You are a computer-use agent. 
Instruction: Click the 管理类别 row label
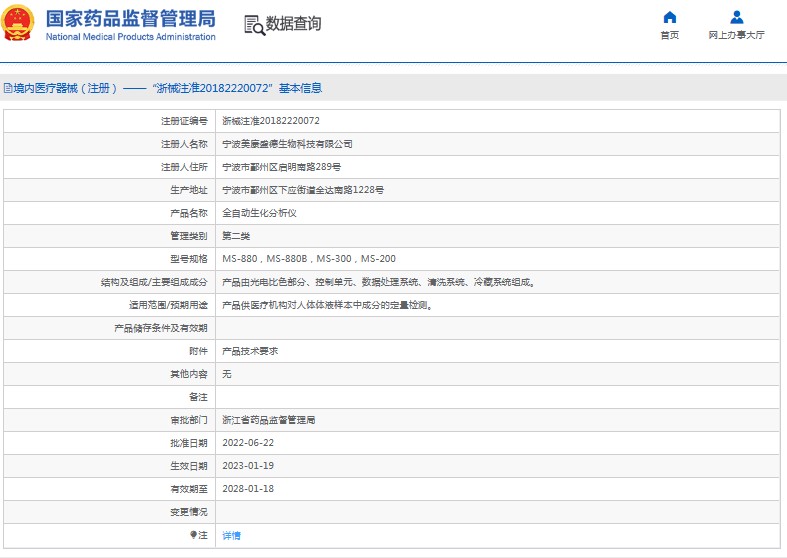tap(189, 236)
